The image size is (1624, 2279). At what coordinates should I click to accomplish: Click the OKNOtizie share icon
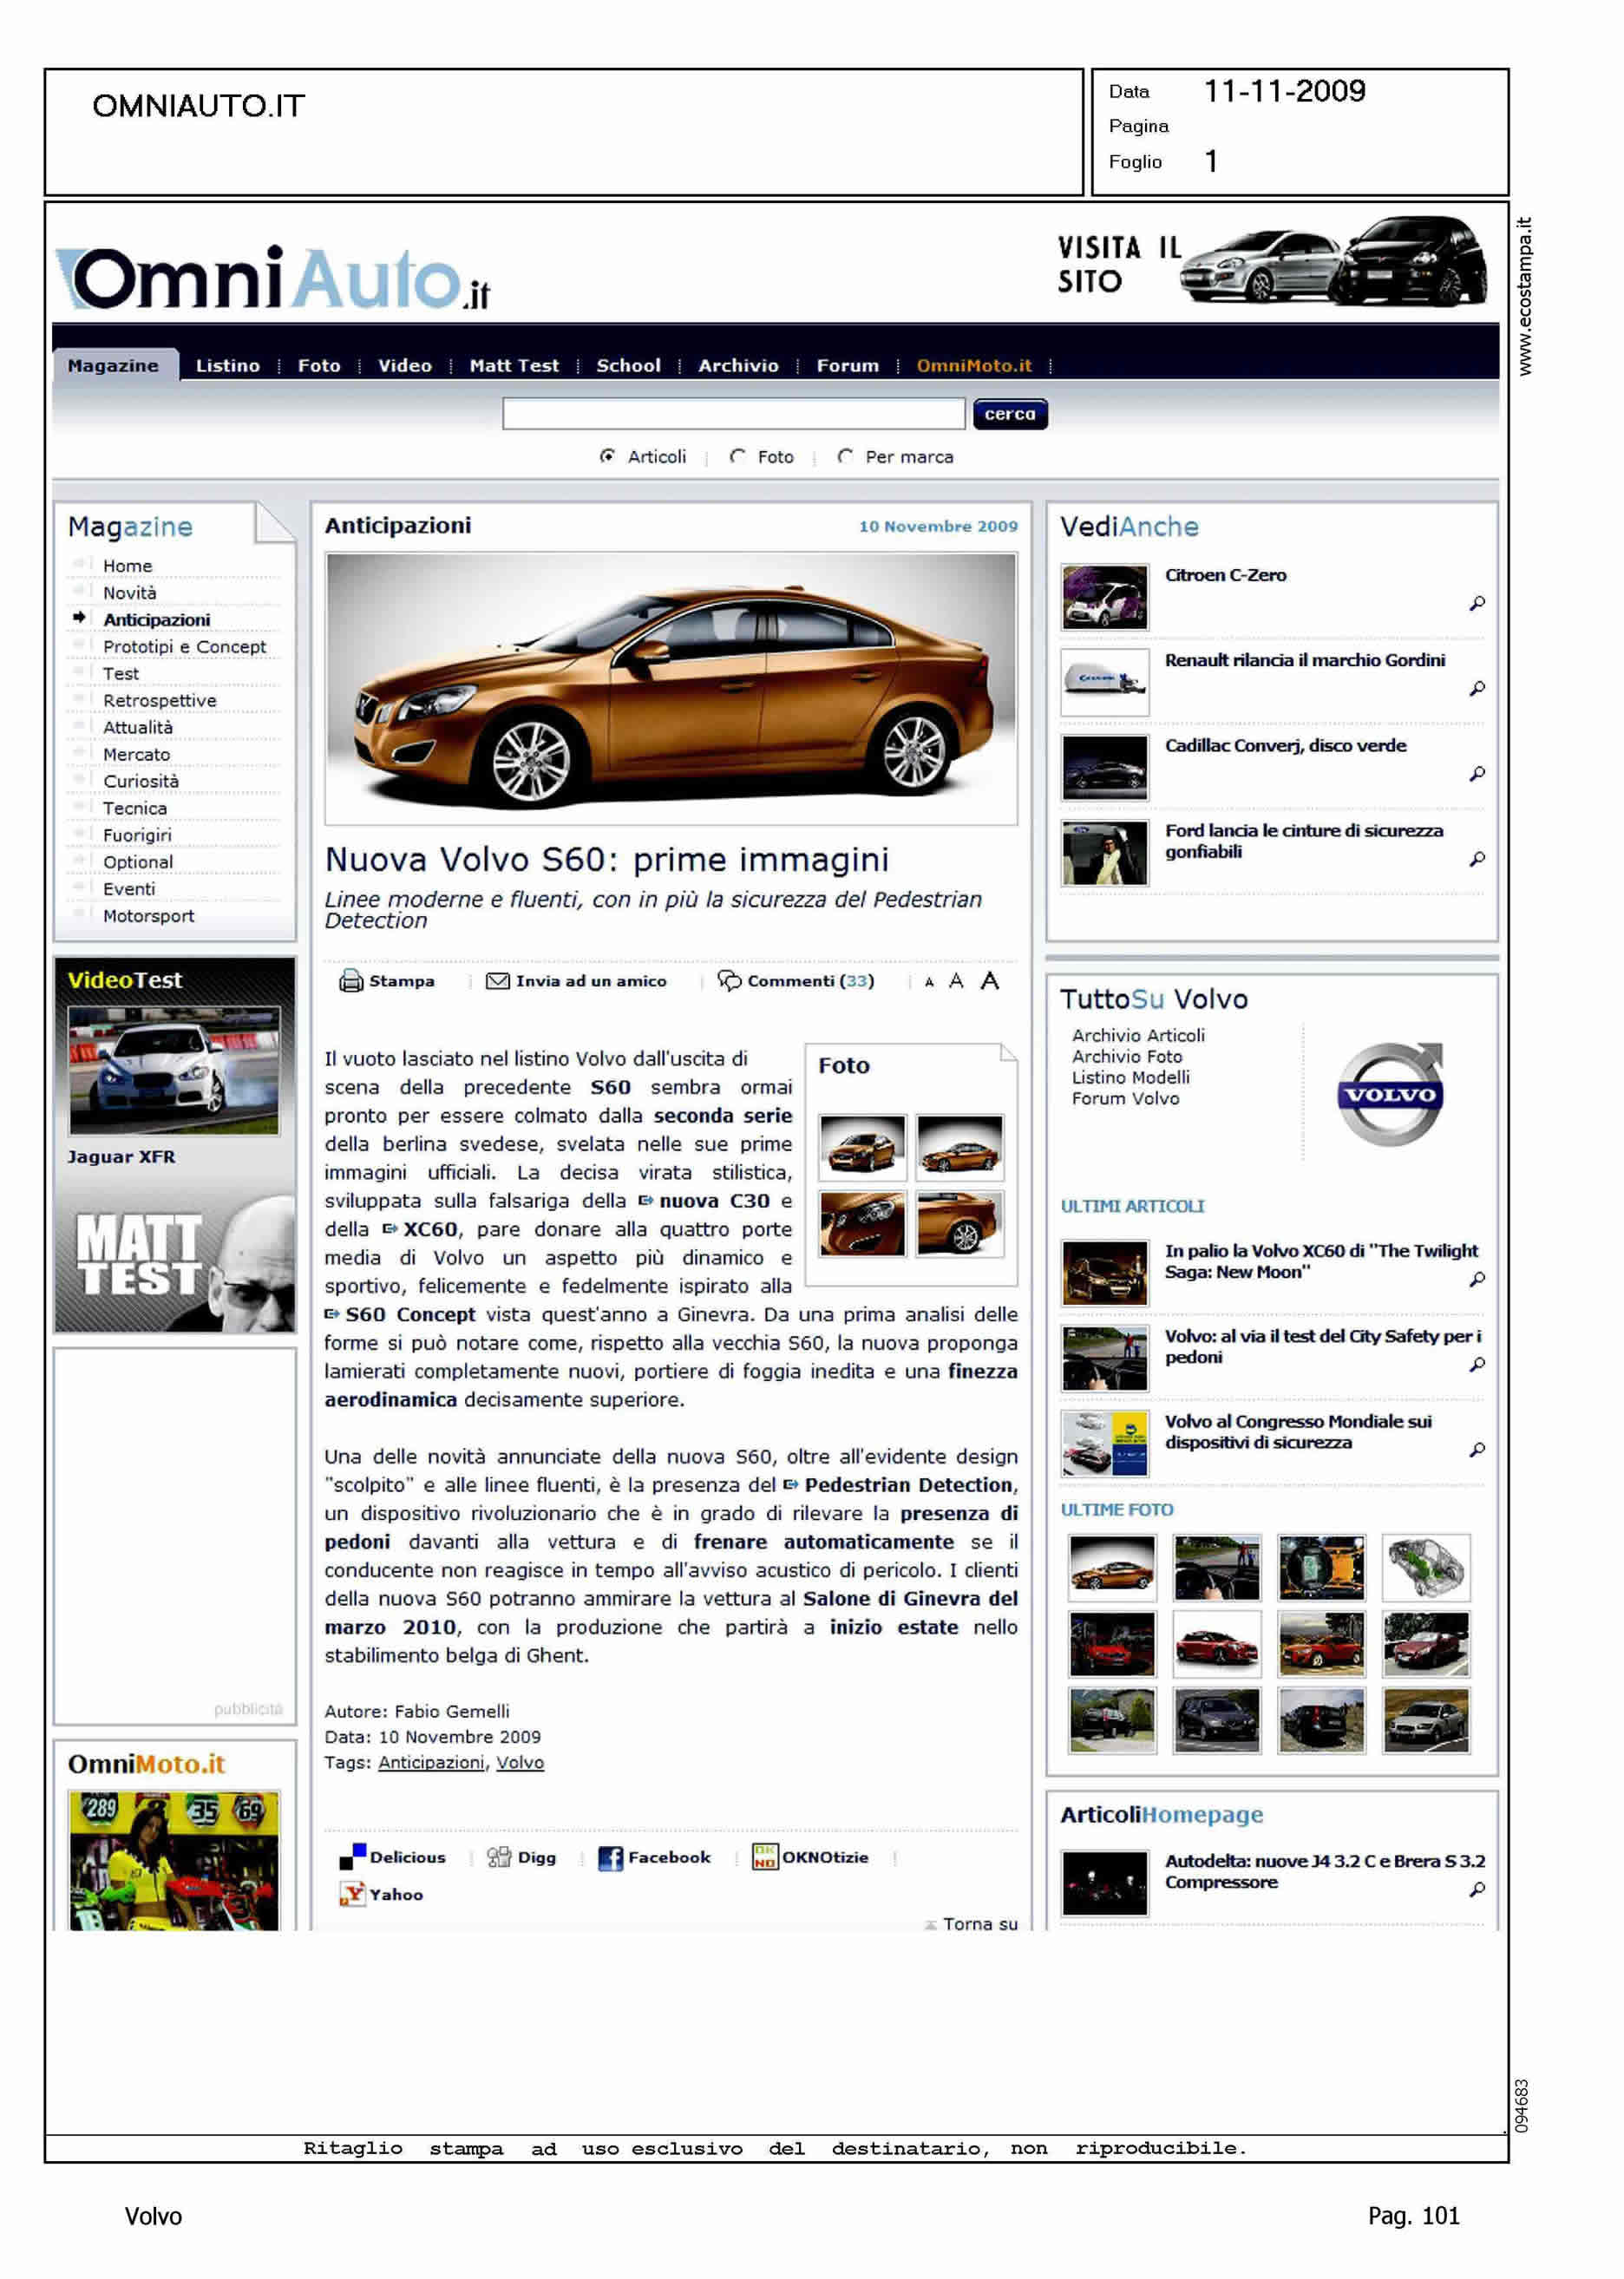coord(764,1857)
